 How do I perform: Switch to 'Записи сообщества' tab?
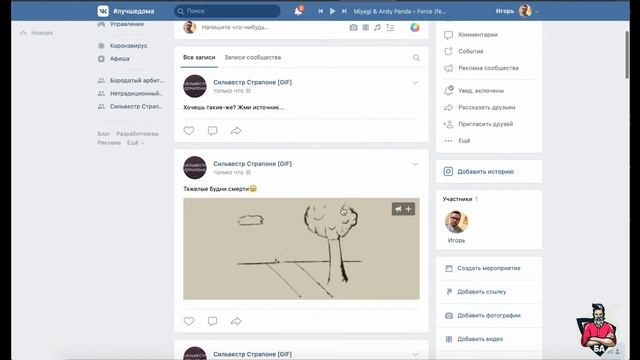click(253, 58)
